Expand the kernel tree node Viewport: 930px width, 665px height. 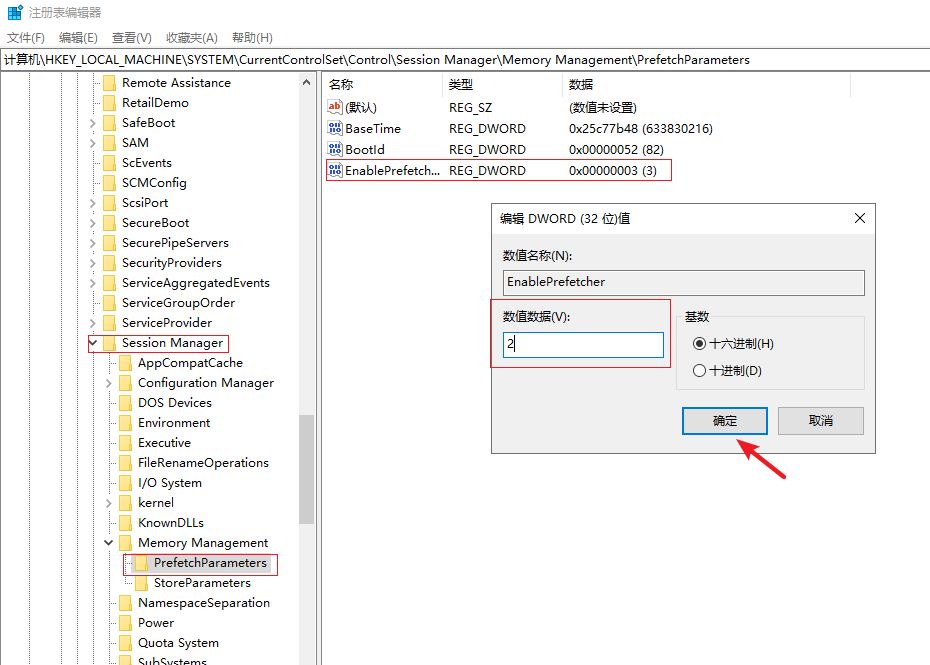click(109, 503)
